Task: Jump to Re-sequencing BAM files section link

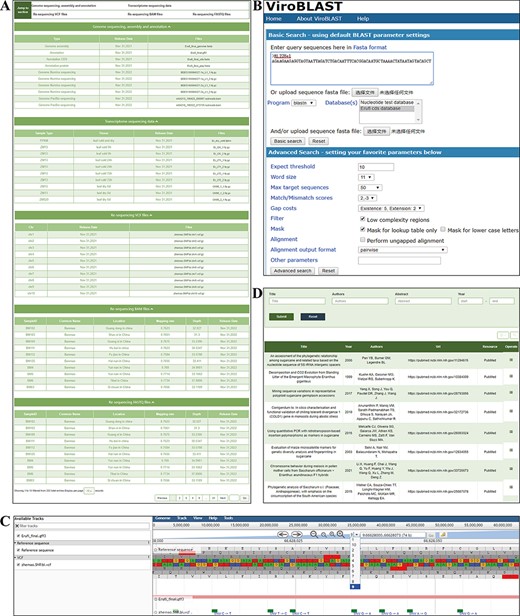Action: [145, 14]
